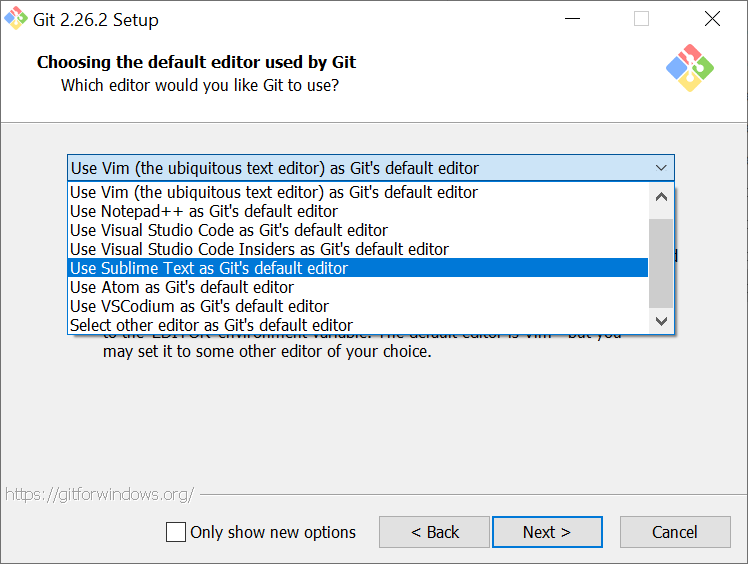Select Visual Studio Code Insiders option
The image size is (748, 564).
click(358, 249)
